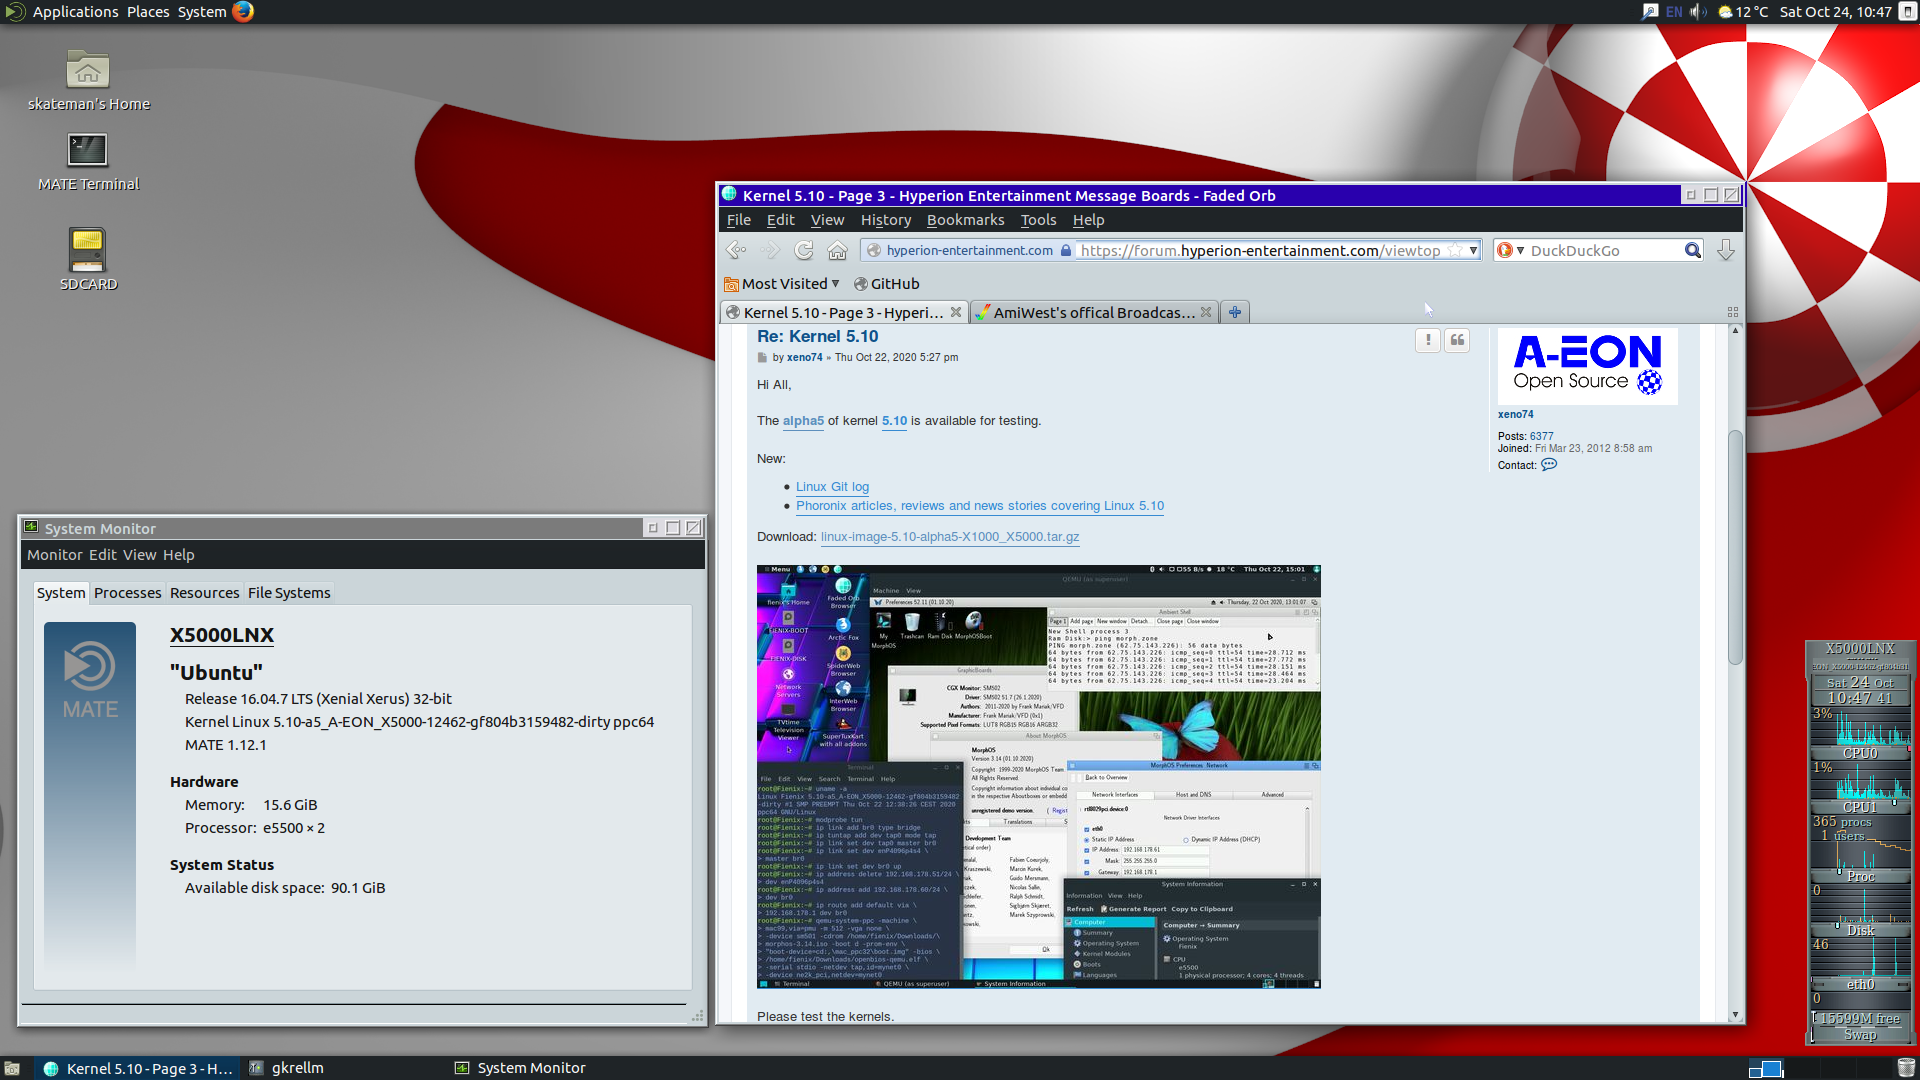Open a new tab with the plus button

[x=1235, y=312]
